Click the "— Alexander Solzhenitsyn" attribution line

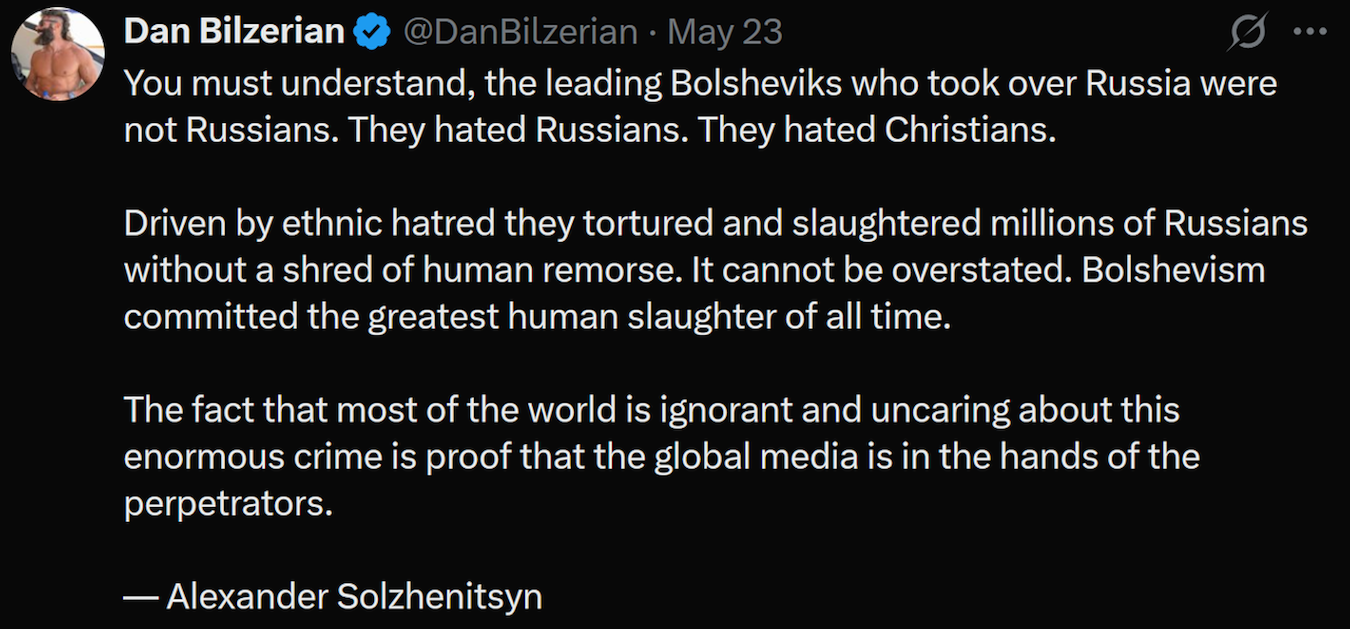pos(333,597)
